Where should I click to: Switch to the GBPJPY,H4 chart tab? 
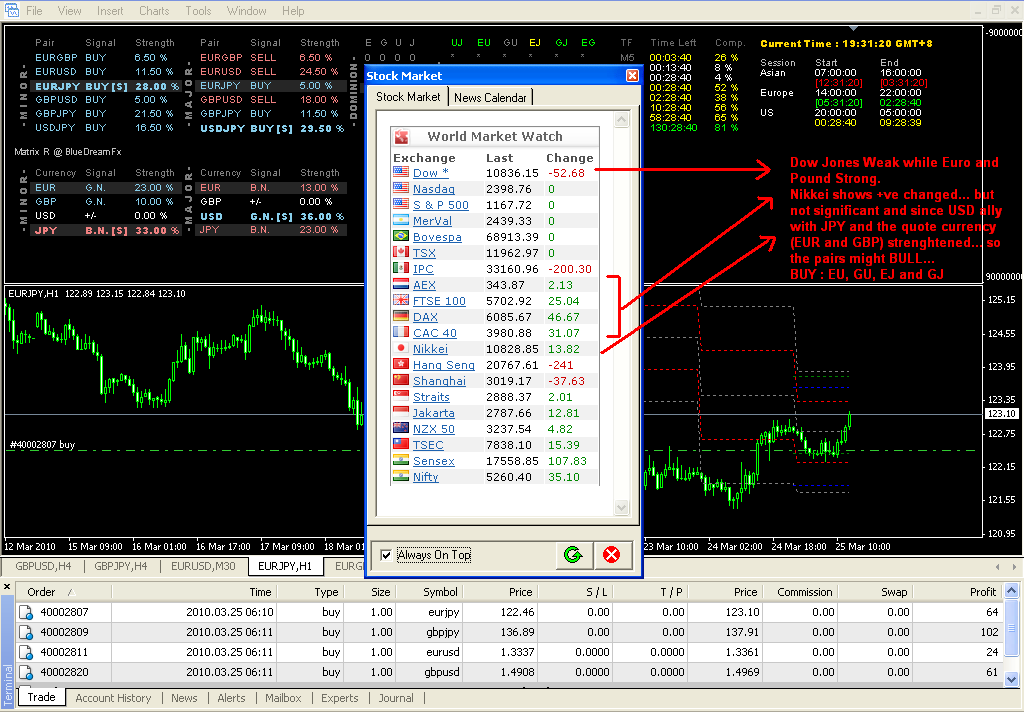(x=121, y=566)
